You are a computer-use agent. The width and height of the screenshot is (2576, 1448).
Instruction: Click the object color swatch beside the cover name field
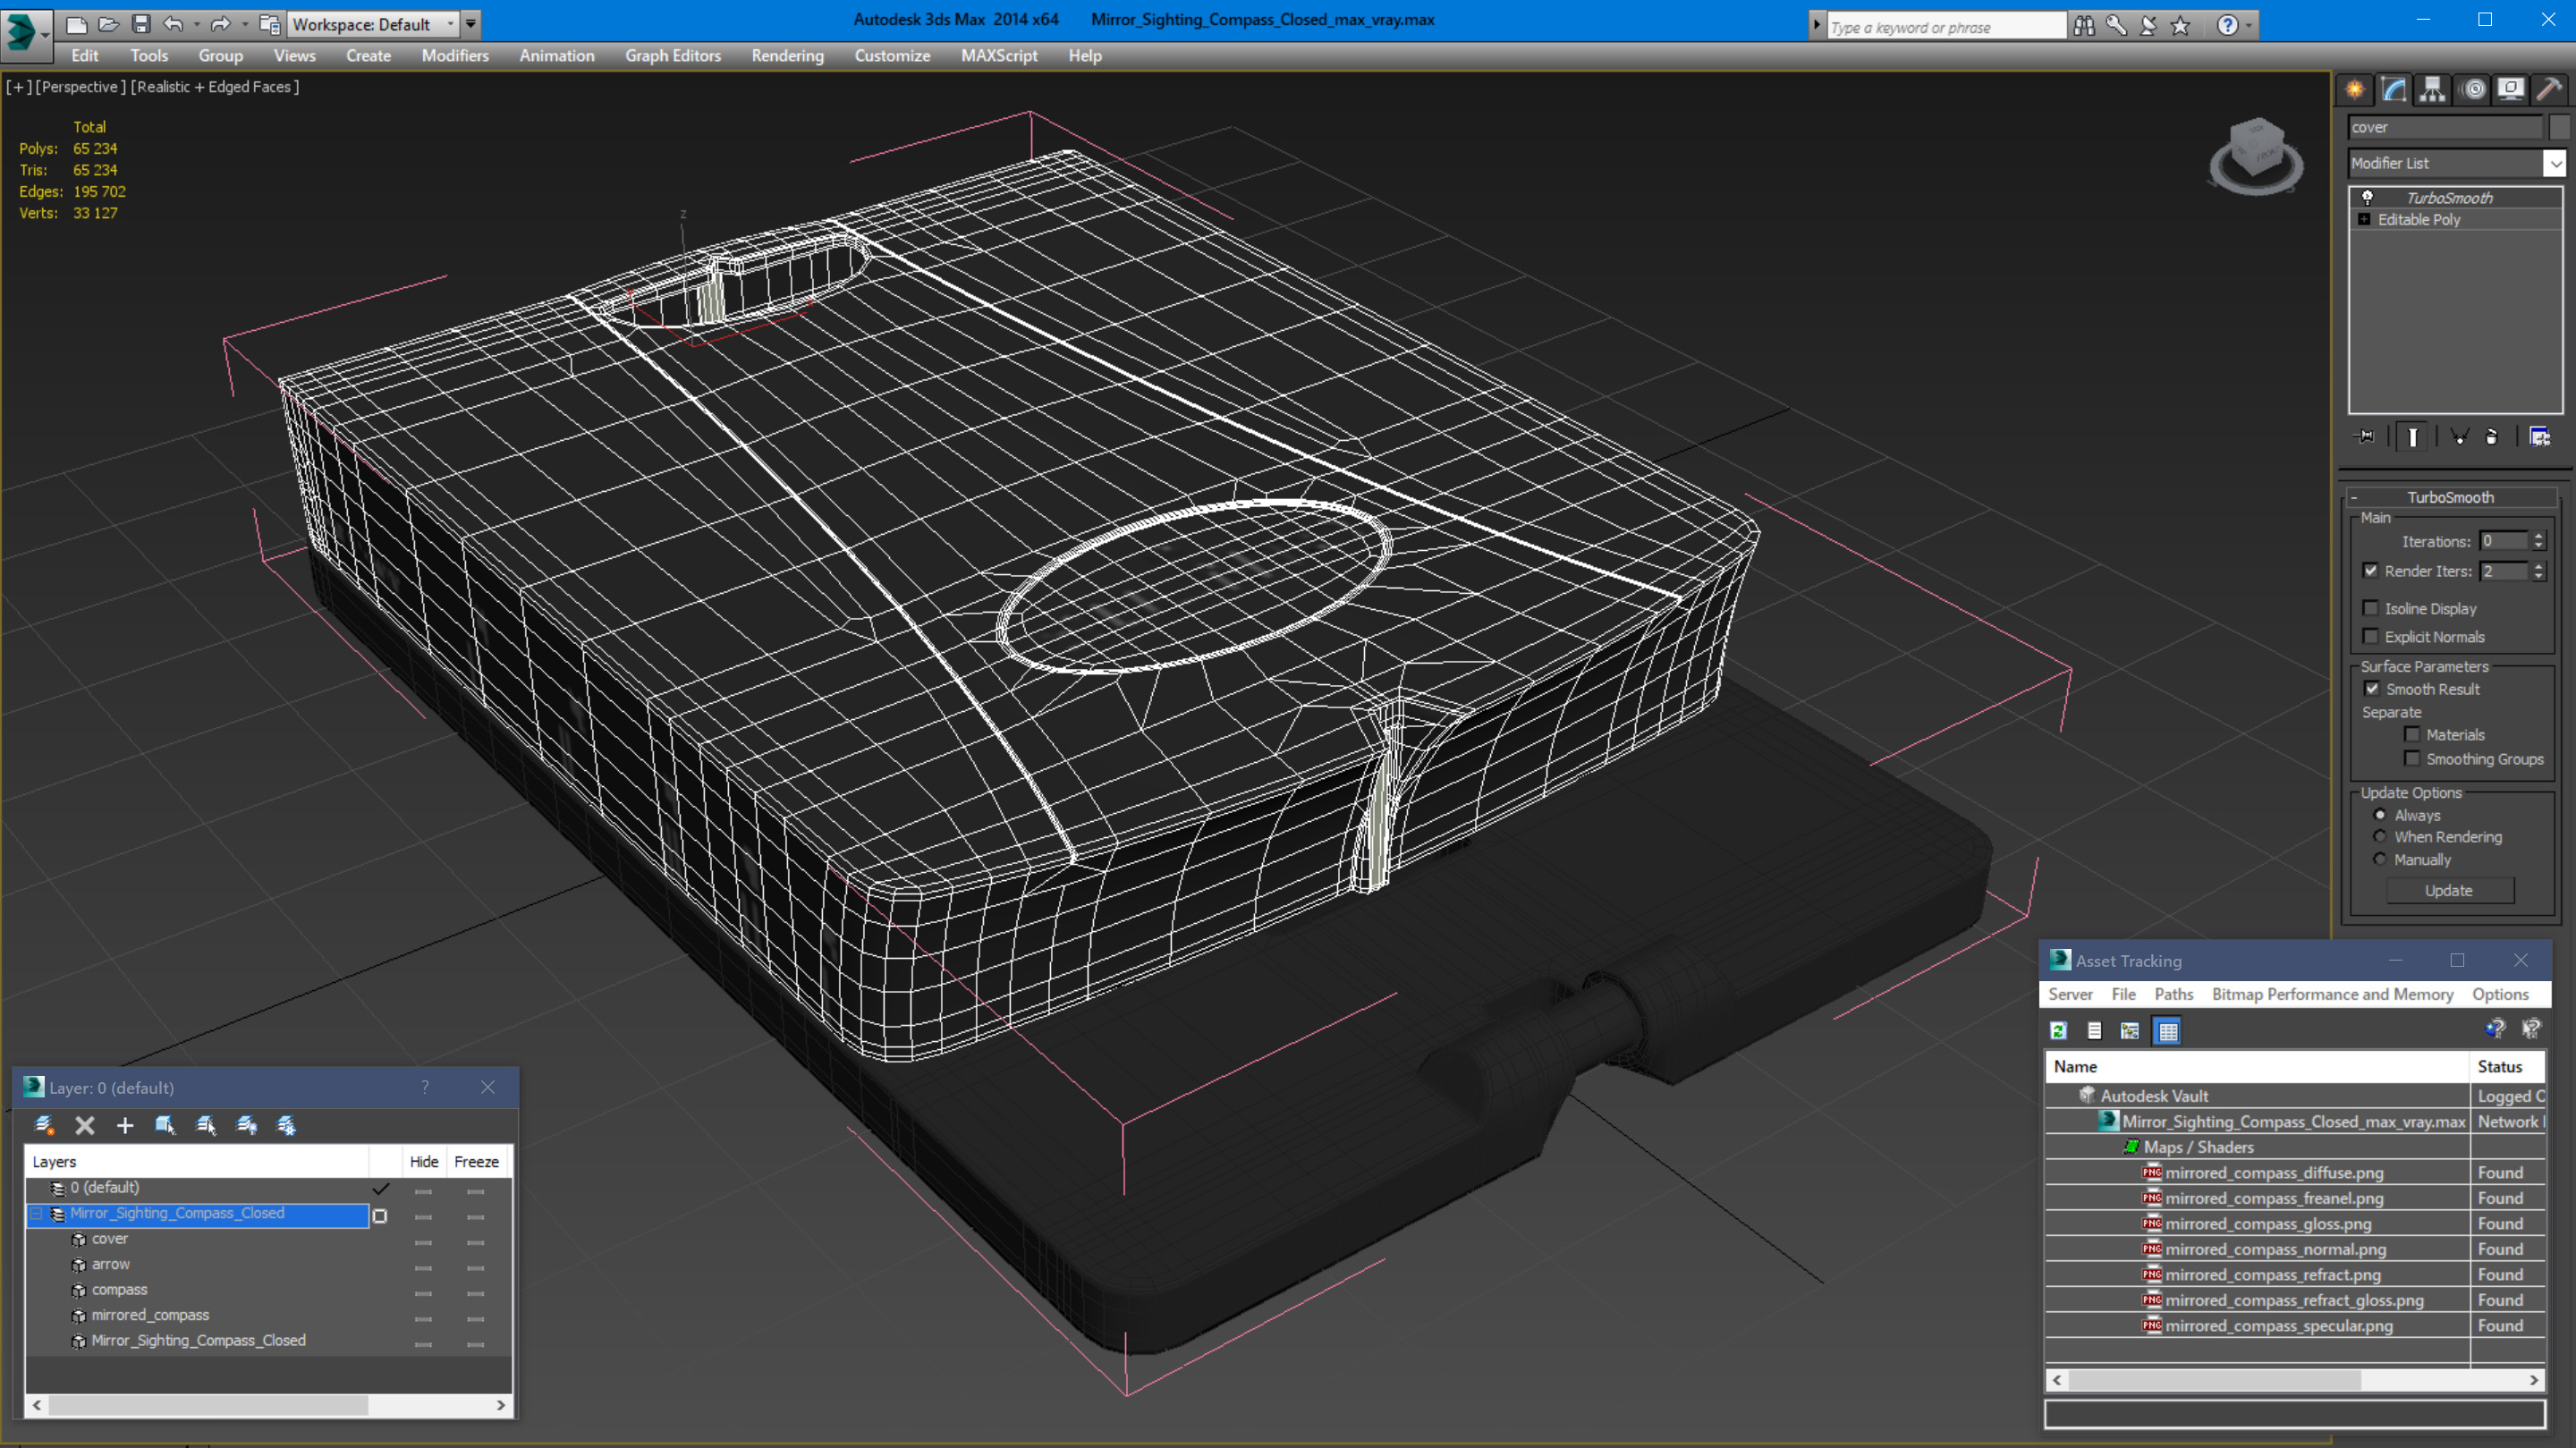pyautogui.click(x=2559, y=127)
